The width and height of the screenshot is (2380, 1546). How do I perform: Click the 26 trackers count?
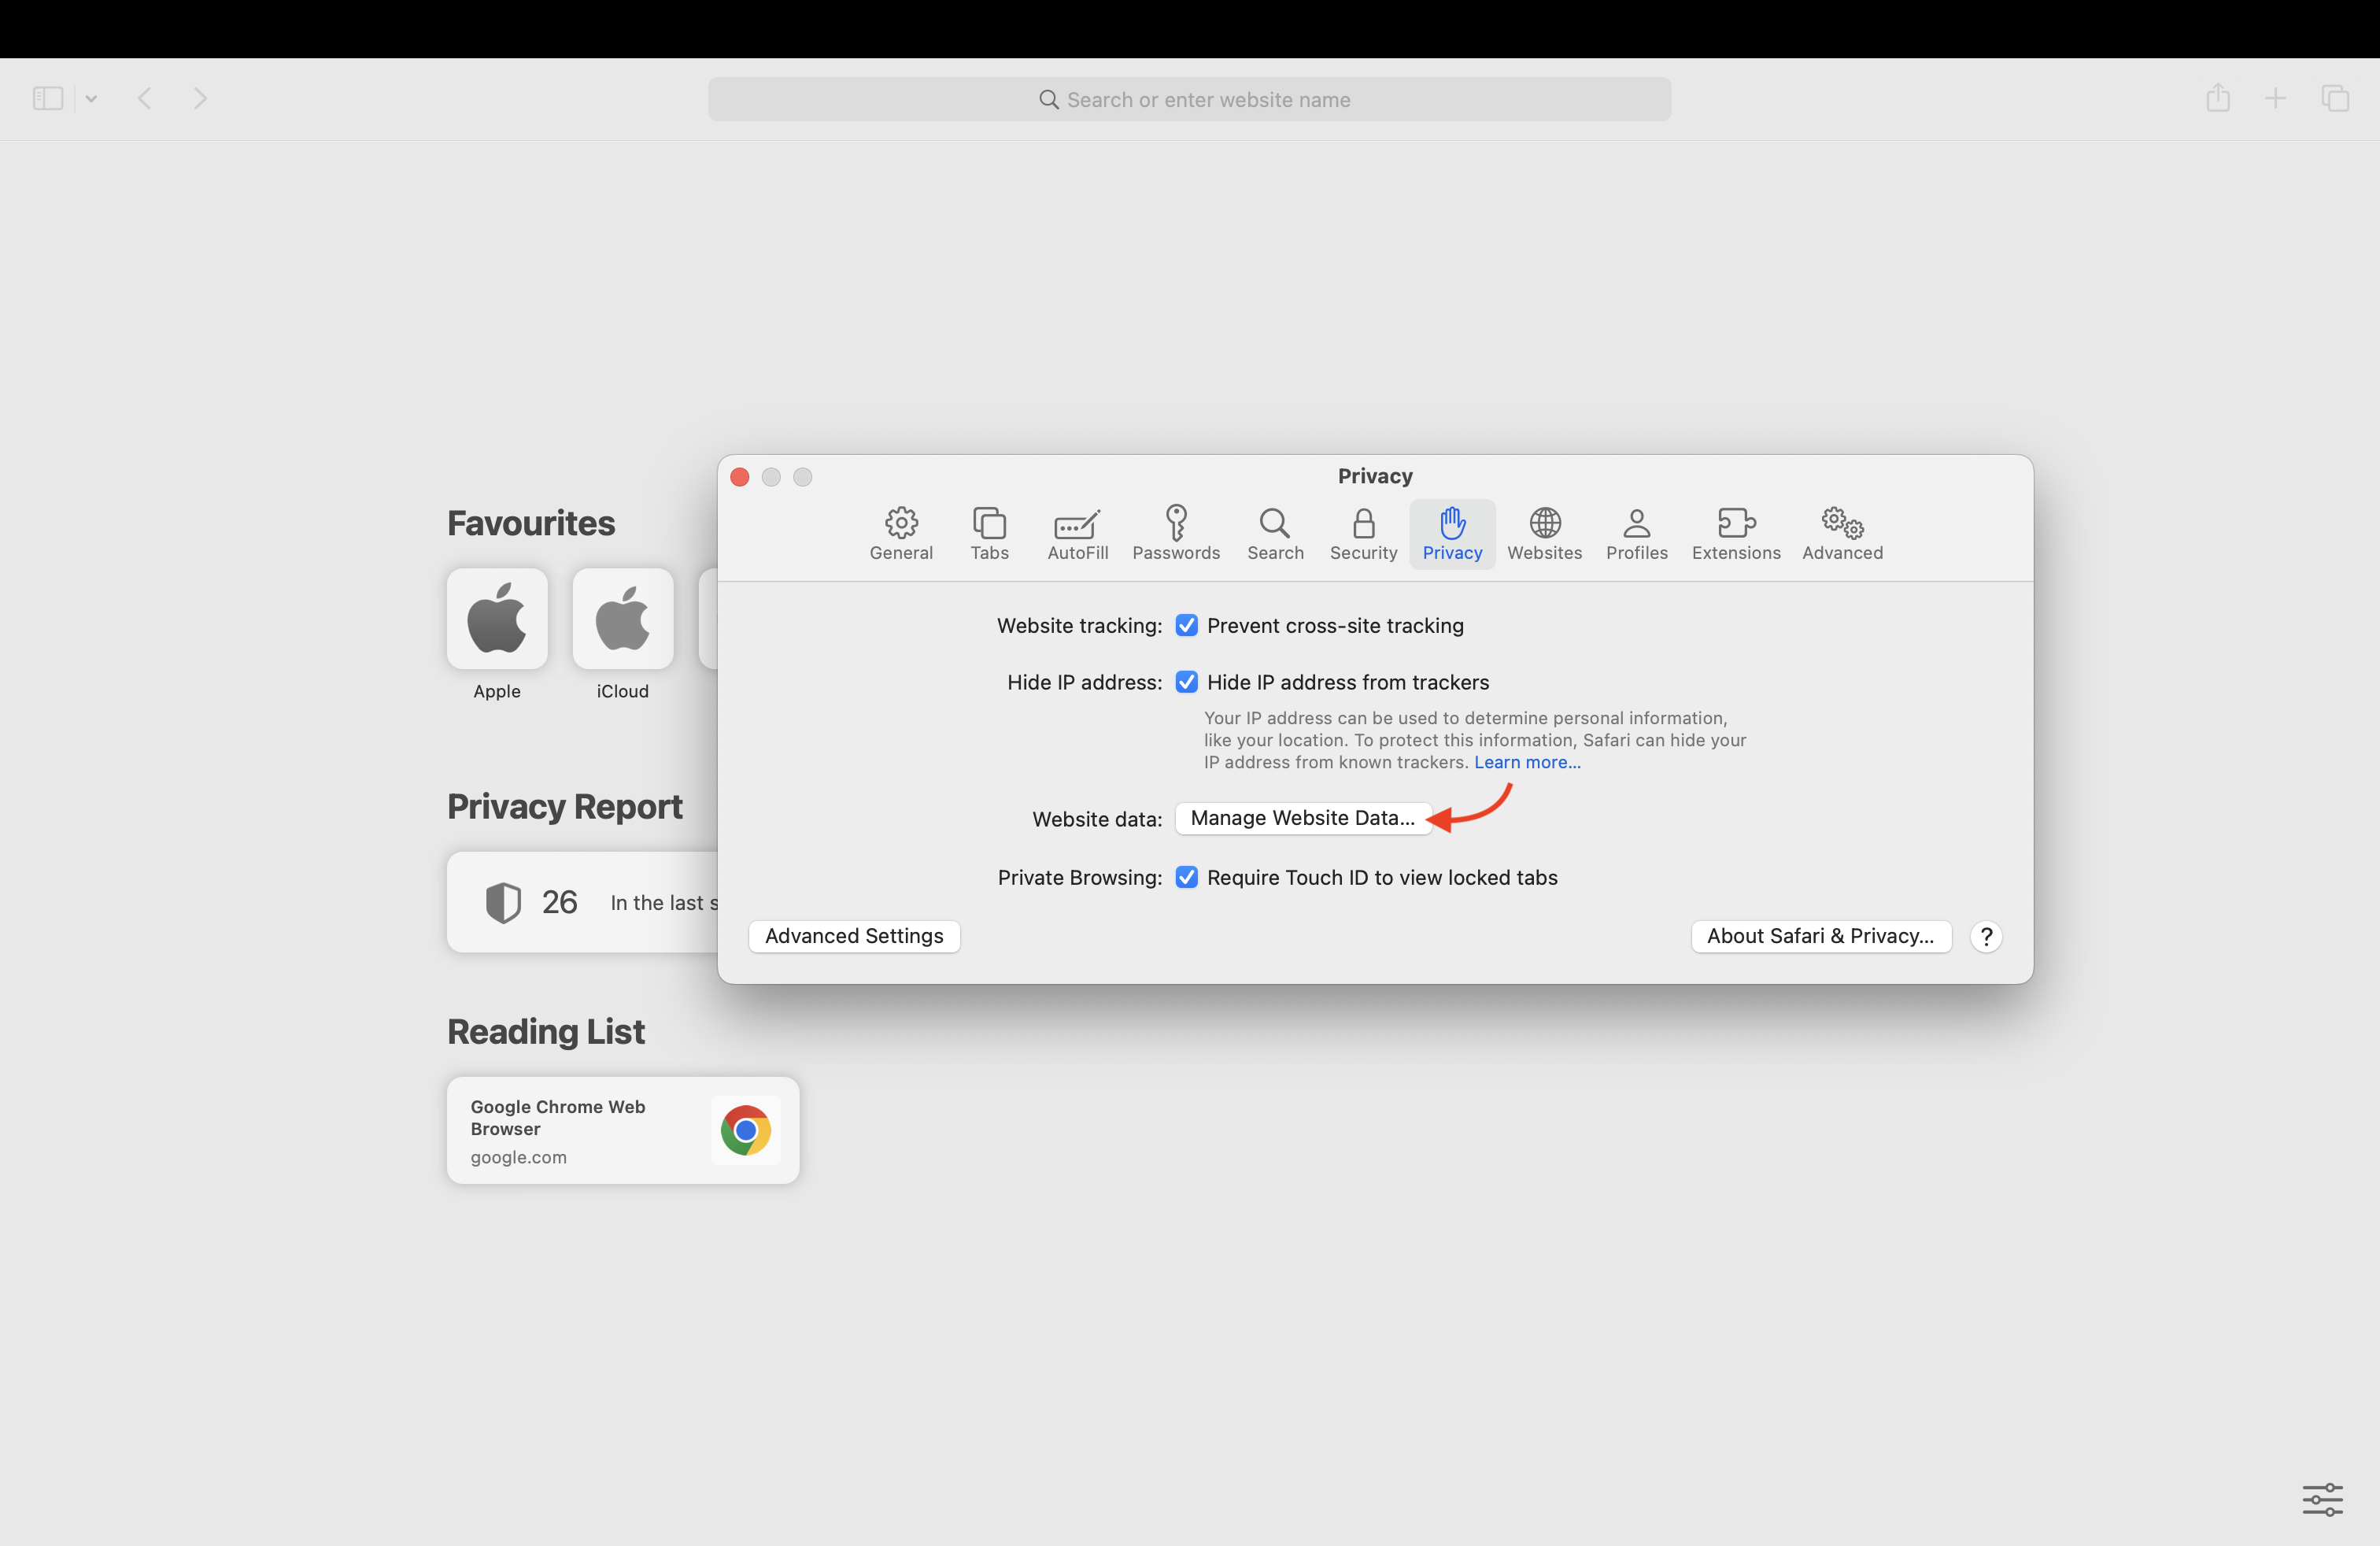[560, 902]
